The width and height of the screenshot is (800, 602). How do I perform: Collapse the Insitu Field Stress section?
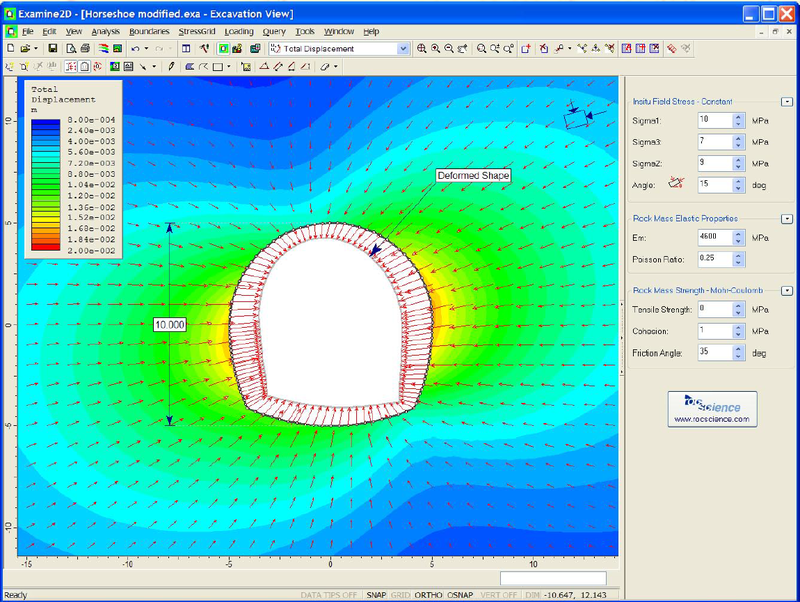click(786, 102)
